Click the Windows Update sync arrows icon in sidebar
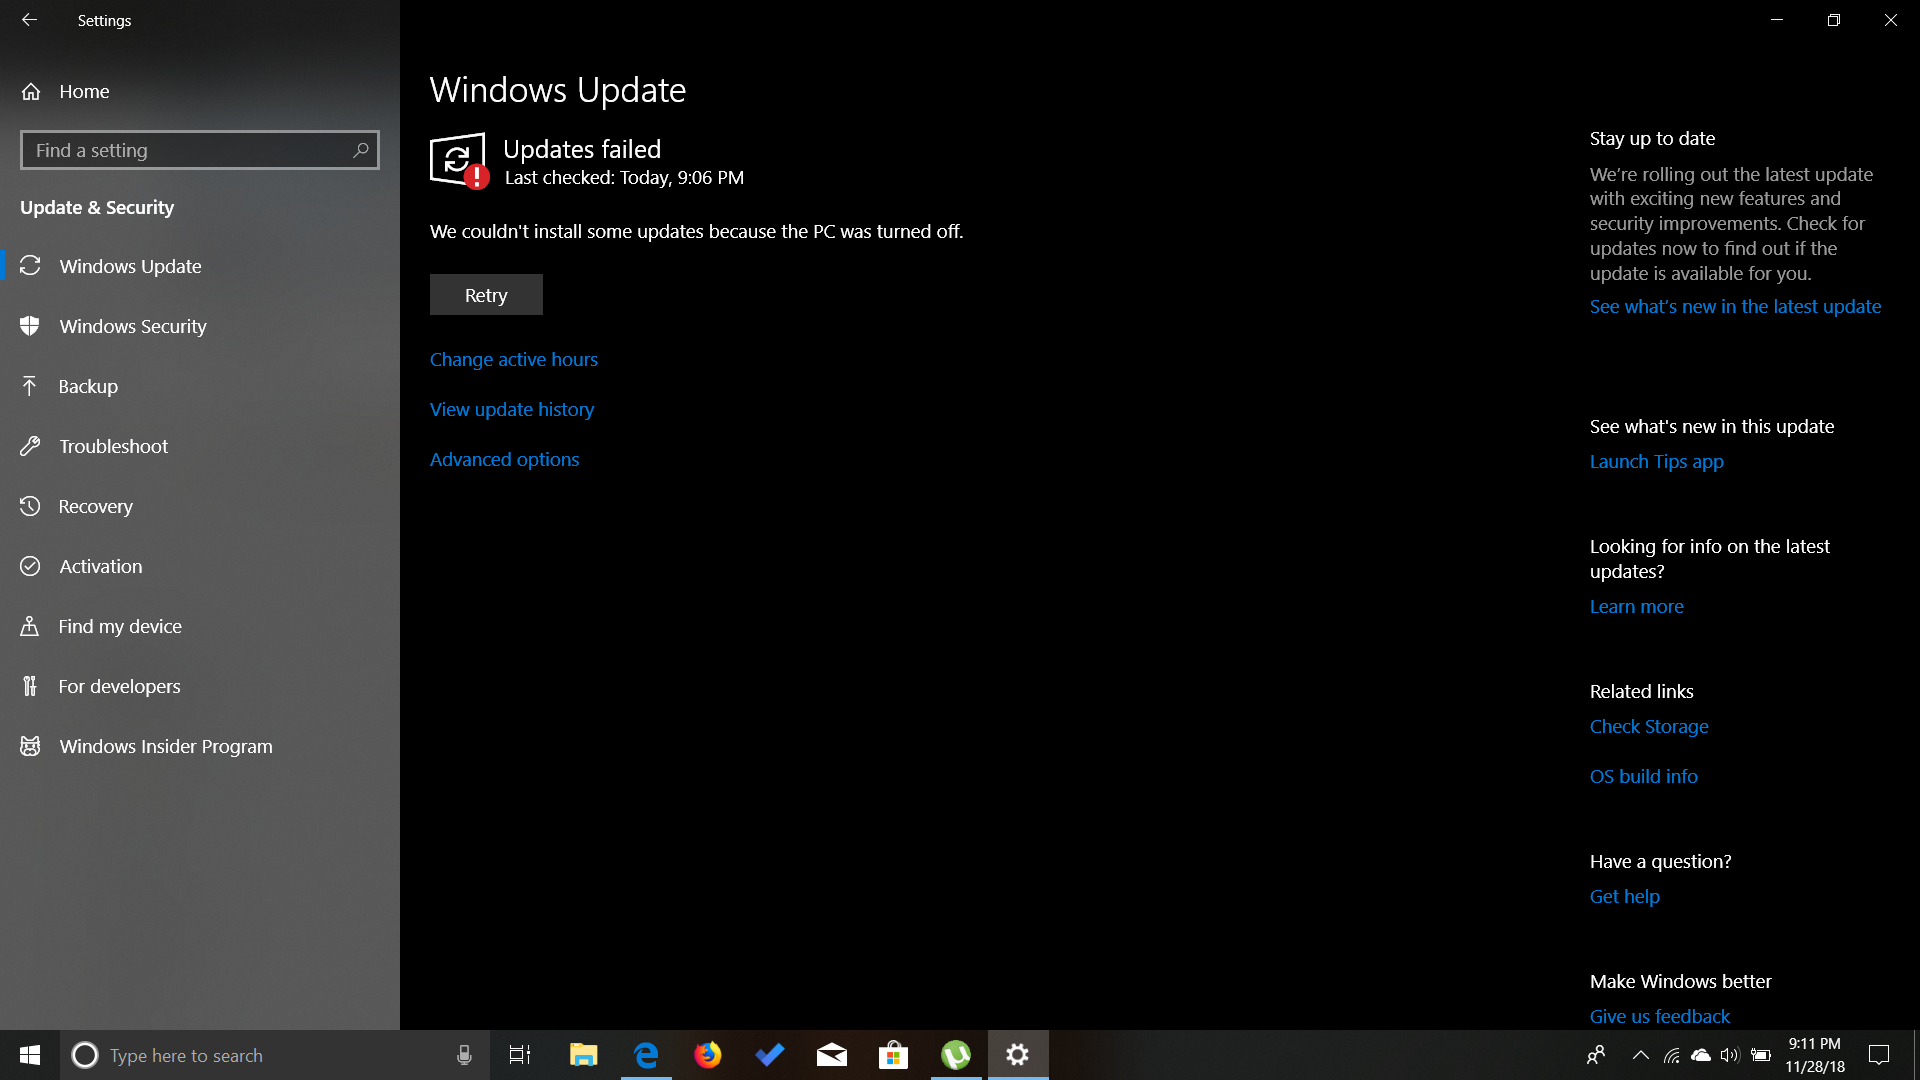 click(x=30, y=266)
